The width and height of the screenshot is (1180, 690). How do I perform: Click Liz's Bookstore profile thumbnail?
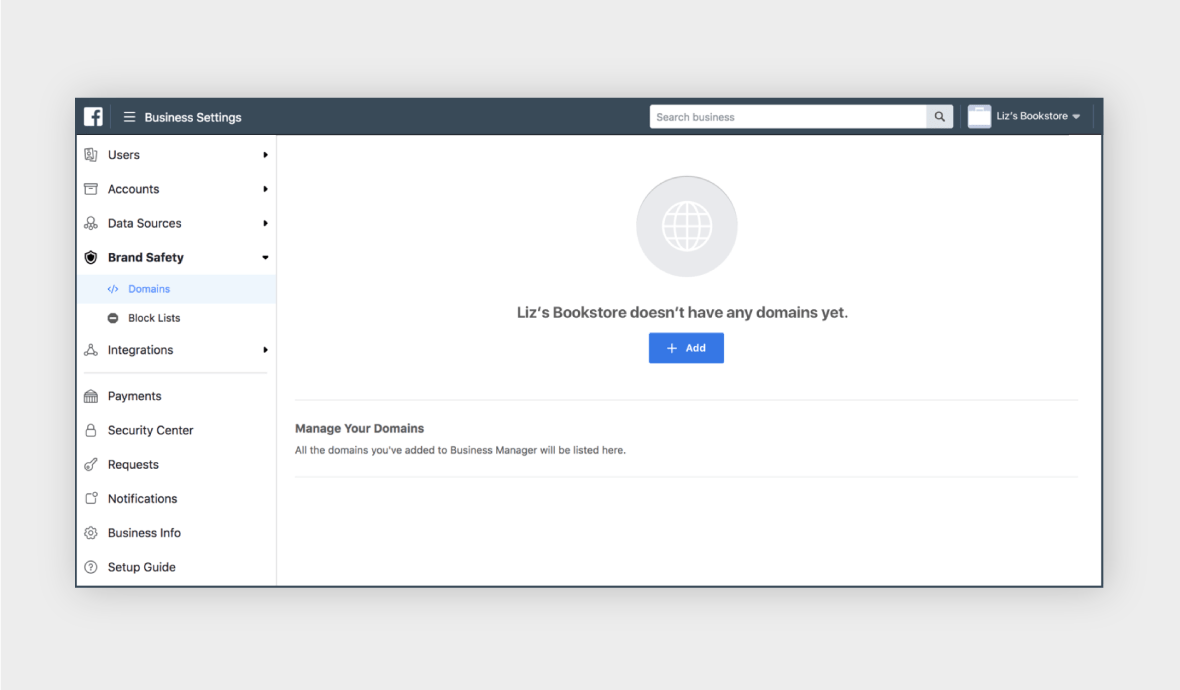979,117
